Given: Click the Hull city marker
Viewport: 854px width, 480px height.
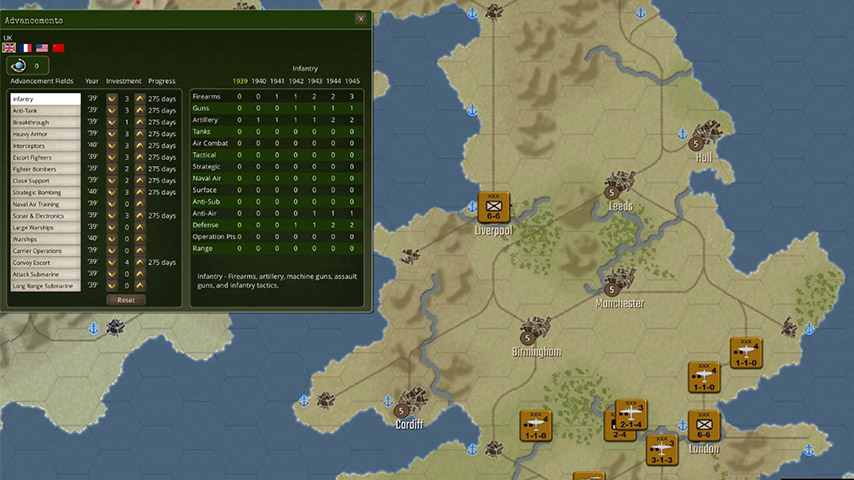Looking at the screenshot, I should (x=696, y=144).
